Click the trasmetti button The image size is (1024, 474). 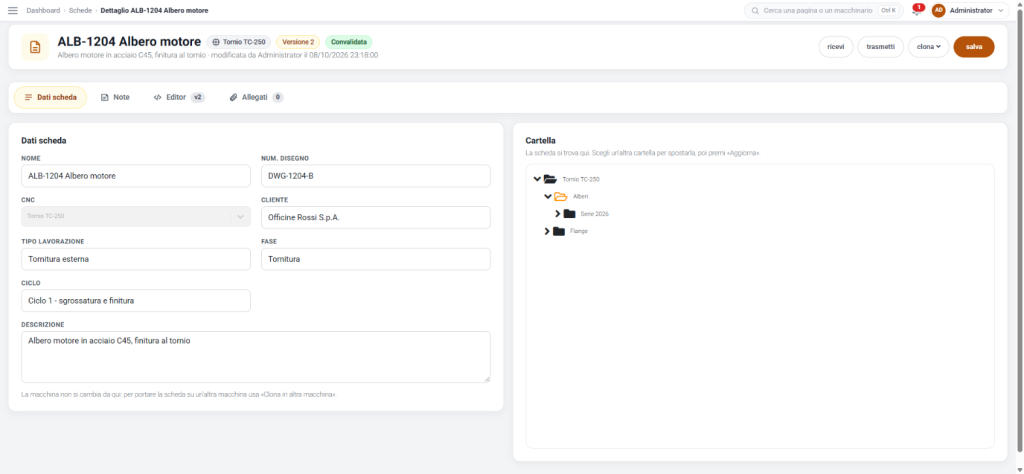point(880,47)
